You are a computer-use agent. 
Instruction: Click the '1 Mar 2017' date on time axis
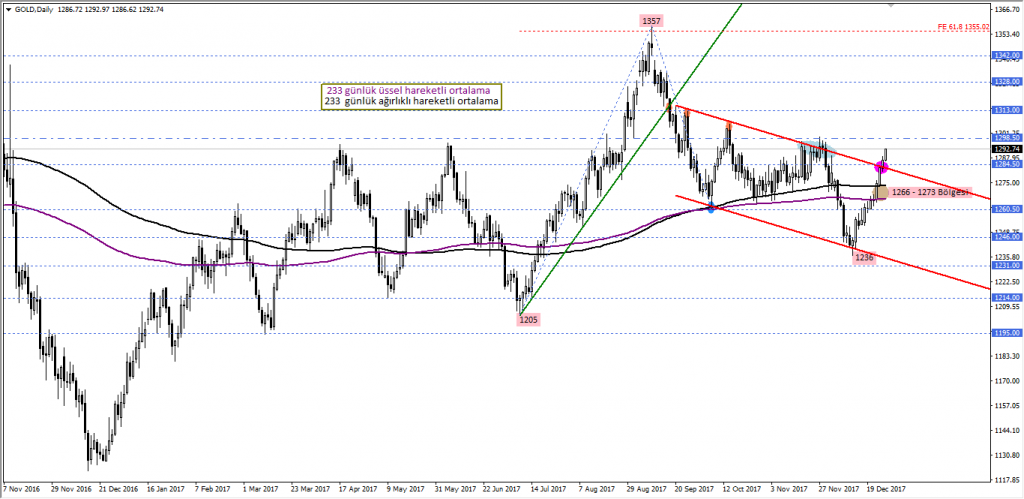[261, 489]
